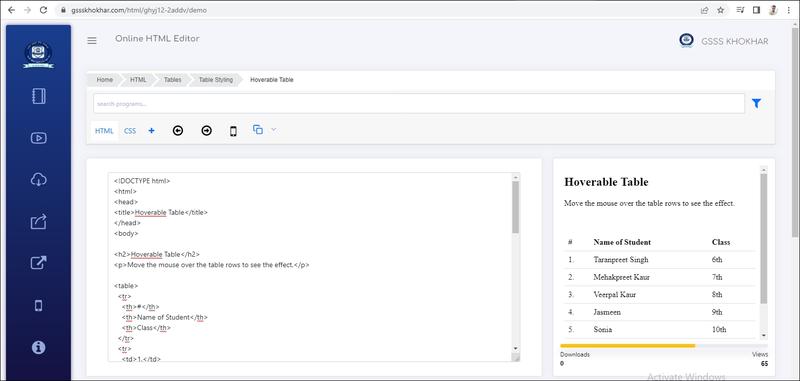Go to previous program arrow button

178,131
